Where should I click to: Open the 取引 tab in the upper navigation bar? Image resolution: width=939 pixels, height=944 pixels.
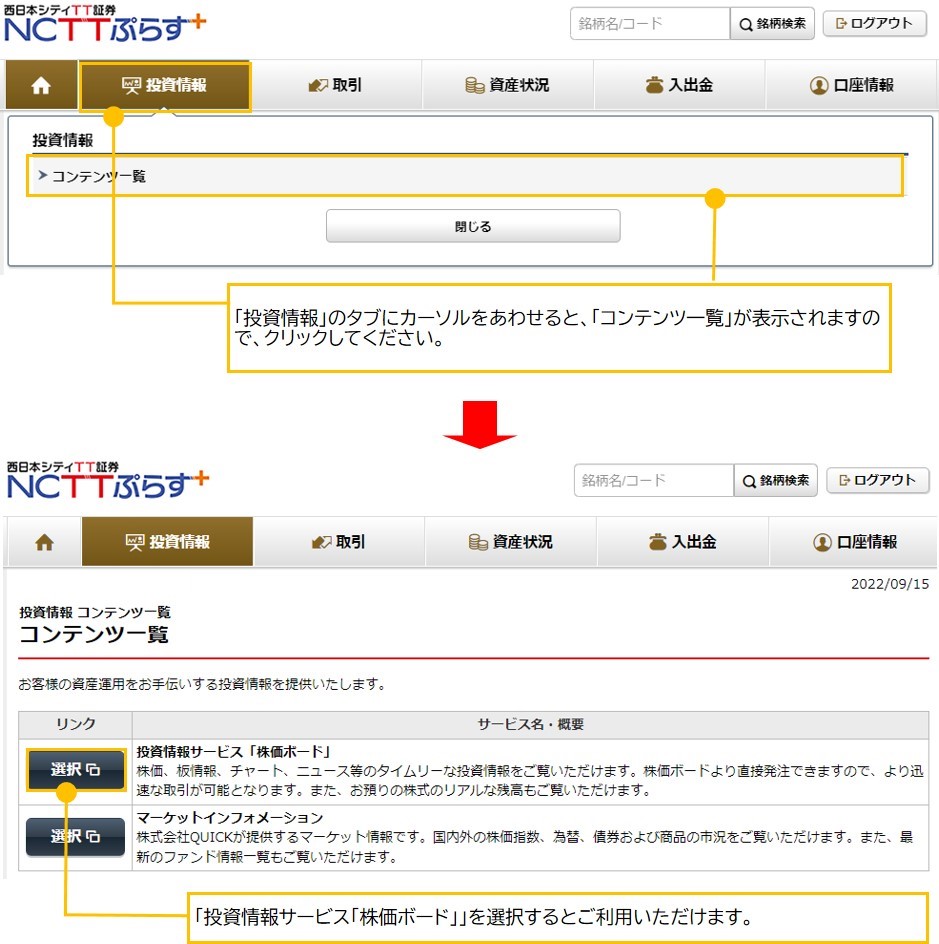336,86
